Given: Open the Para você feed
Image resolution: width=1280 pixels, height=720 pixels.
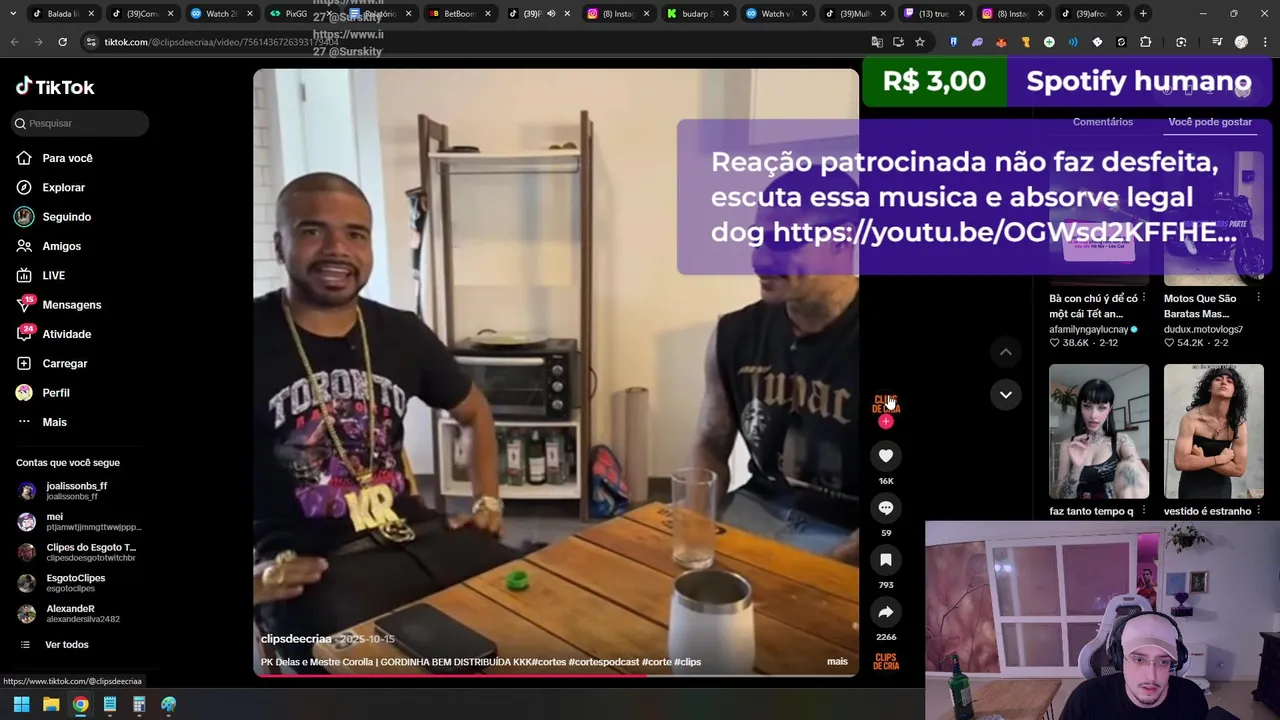Looking at the screenshot, I should click(67, 158).
